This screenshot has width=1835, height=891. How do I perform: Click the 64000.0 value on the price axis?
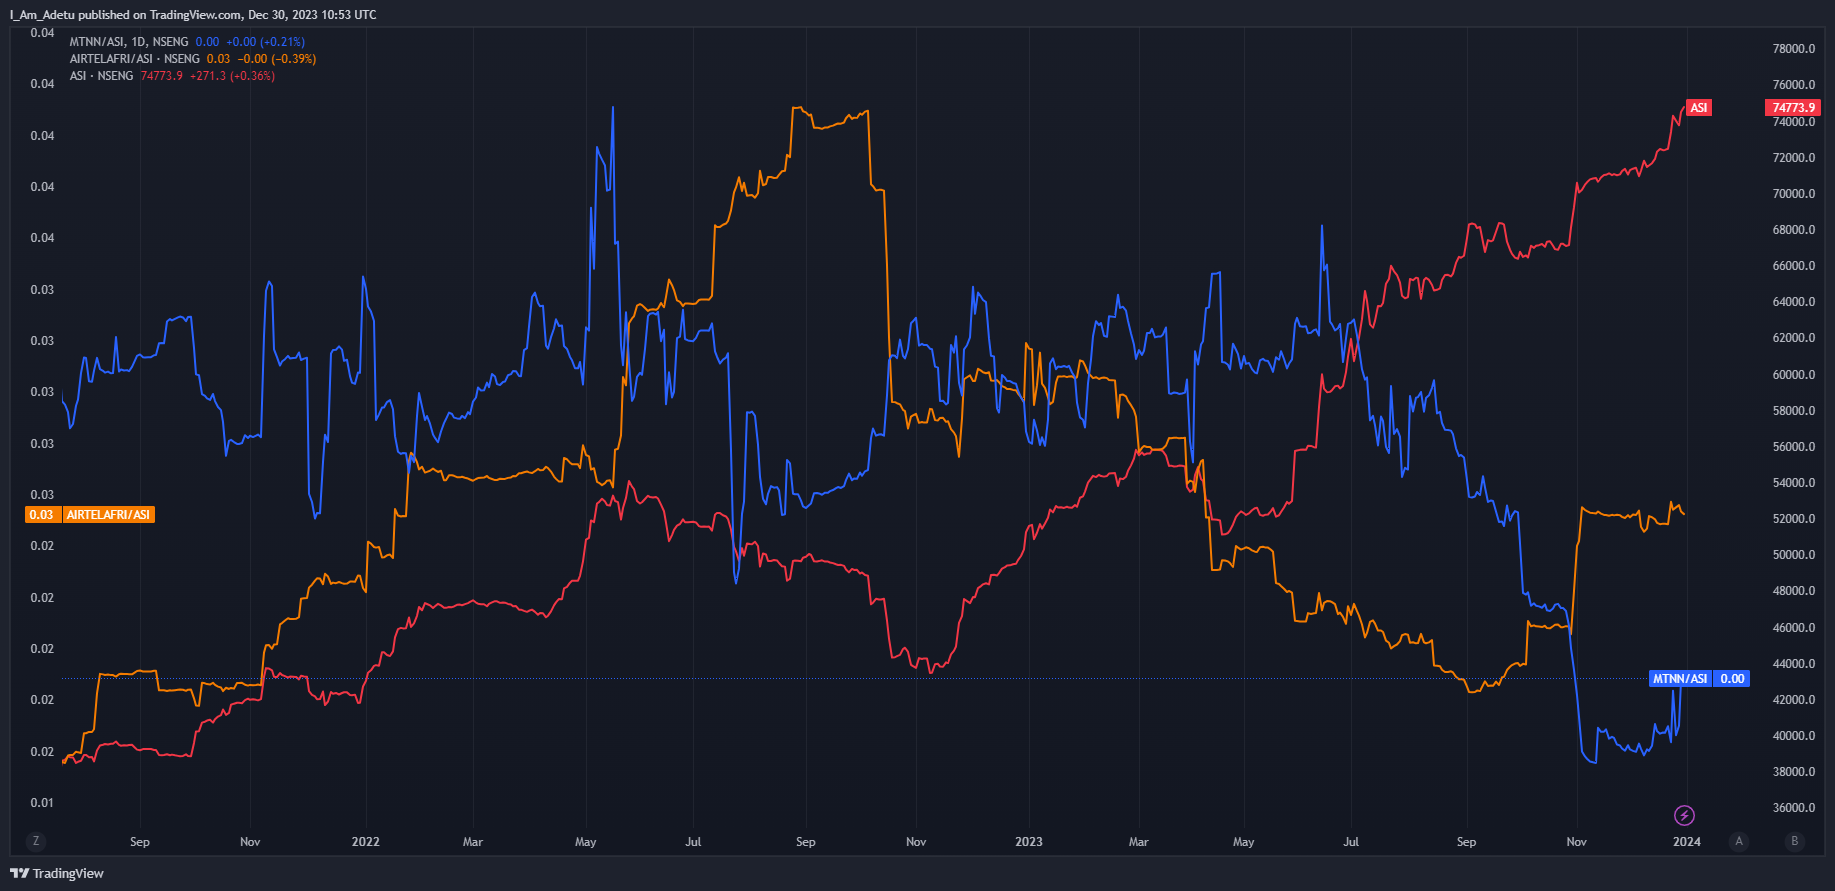pyautogui.click(x=1794, y=302)
